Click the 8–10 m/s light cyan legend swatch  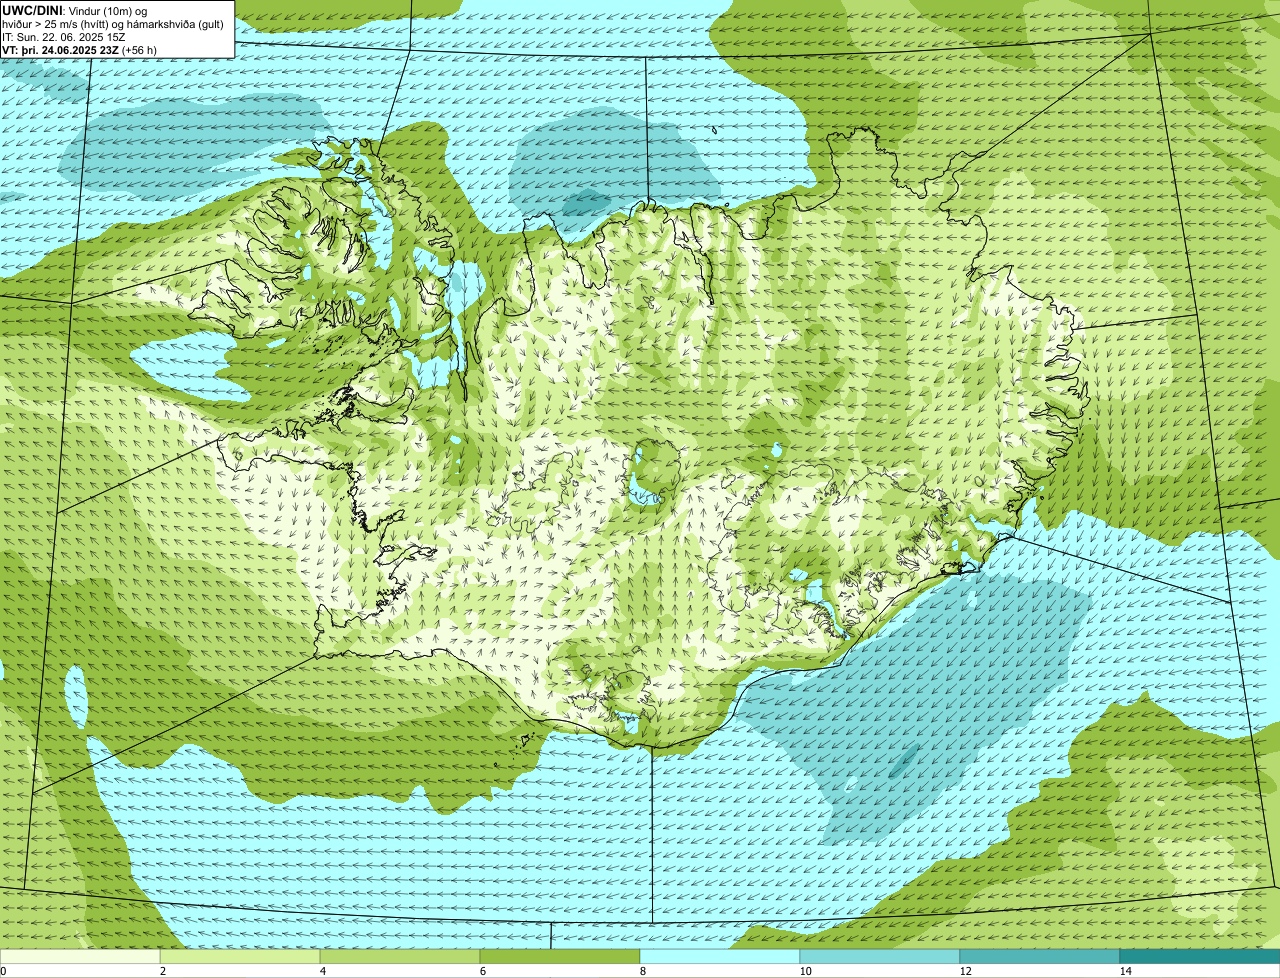click(720, 956)
